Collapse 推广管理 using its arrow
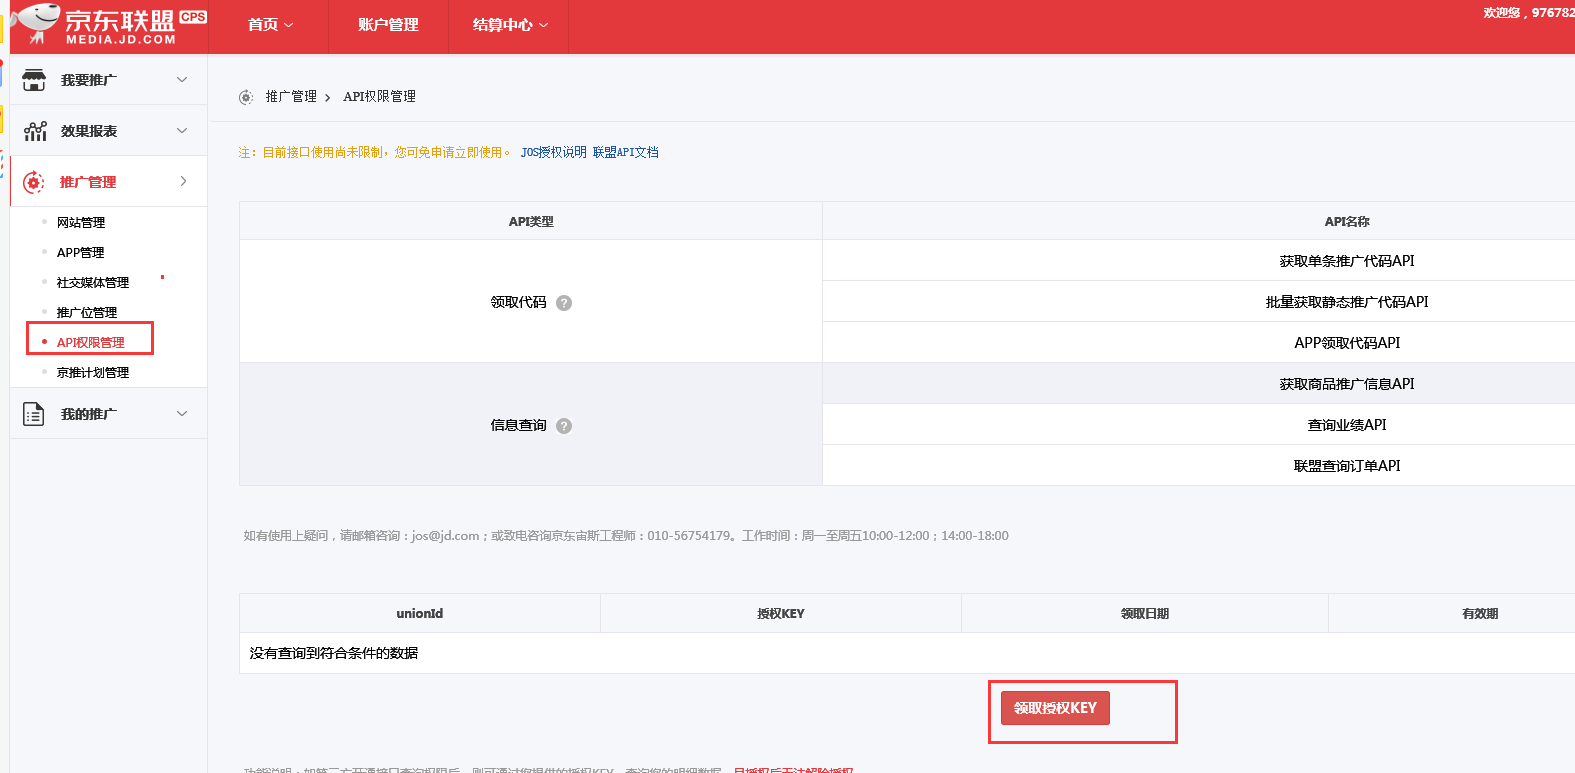The width and height of the screenshot is (1575, 773). 183,181
